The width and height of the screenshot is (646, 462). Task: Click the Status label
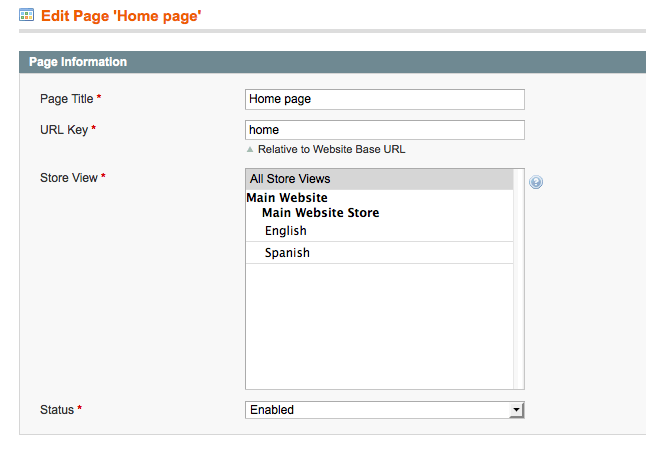point(57,410)
